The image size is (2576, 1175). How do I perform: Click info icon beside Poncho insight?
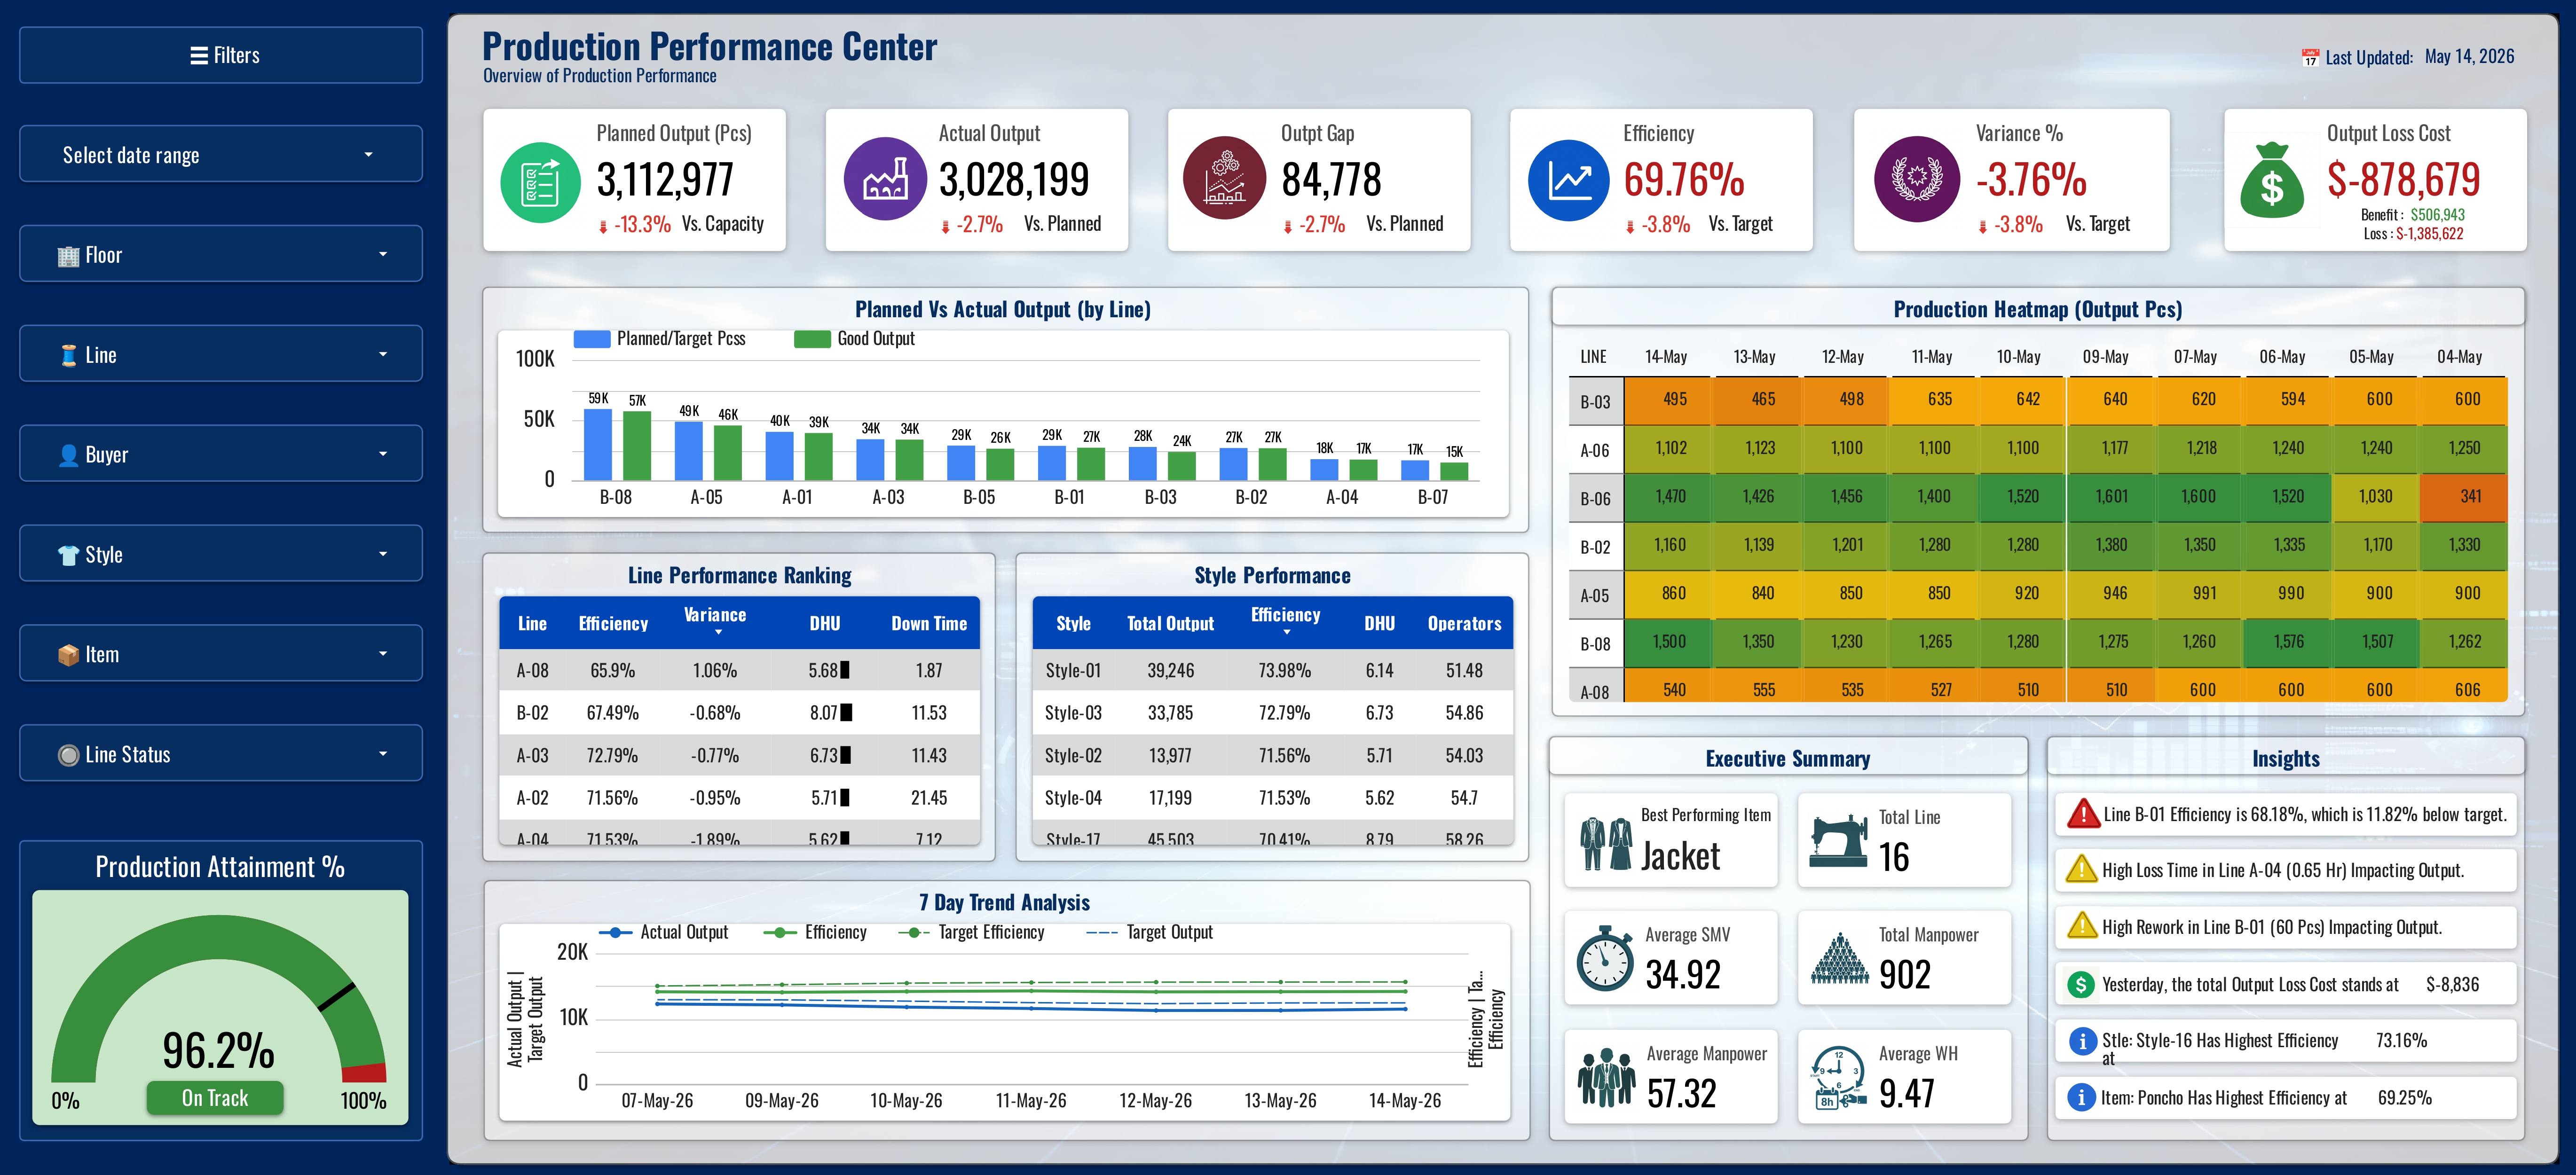click(x=2081, y=1097)
